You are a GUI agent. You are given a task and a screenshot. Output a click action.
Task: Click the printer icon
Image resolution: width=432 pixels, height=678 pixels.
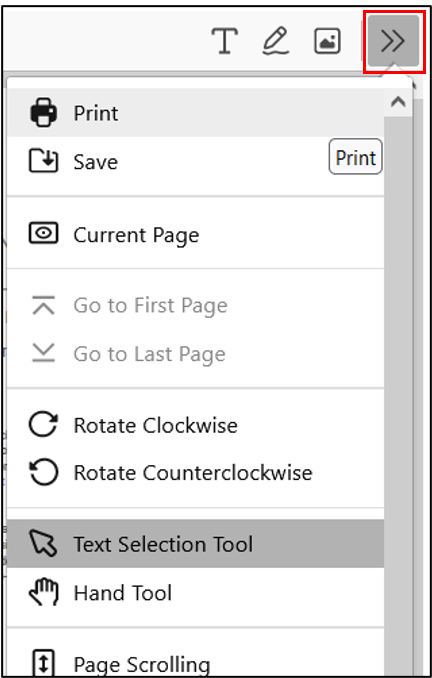click(43, 113)
